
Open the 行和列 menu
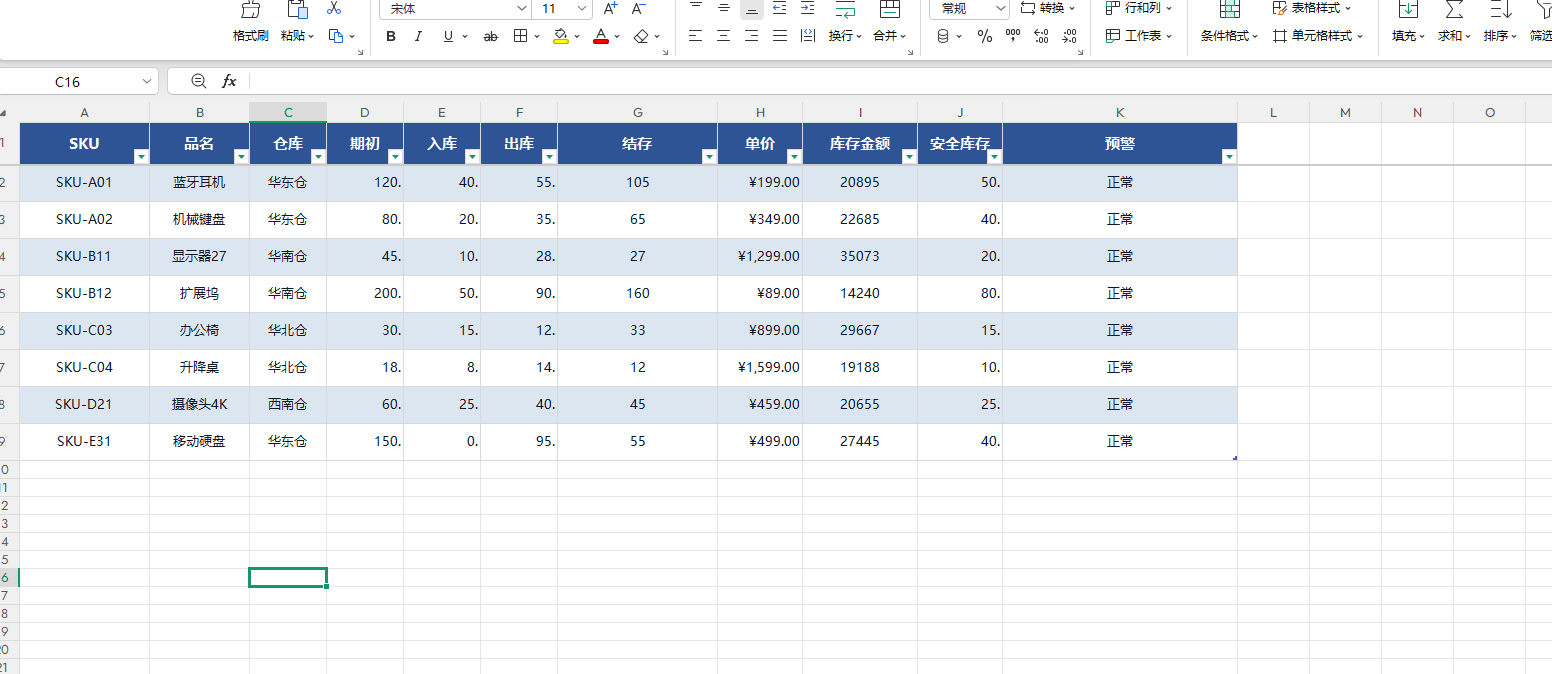(x=1139, y=8)
